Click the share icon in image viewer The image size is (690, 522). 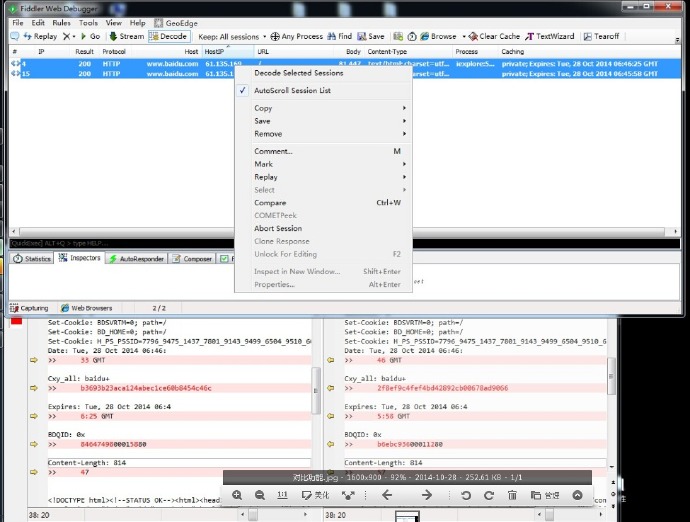348,495
